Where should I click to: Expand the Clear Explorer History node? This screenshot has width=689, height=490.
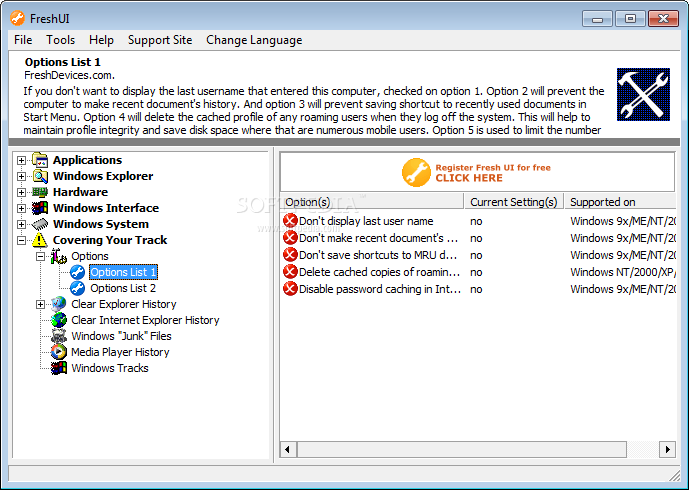point(41,304)
